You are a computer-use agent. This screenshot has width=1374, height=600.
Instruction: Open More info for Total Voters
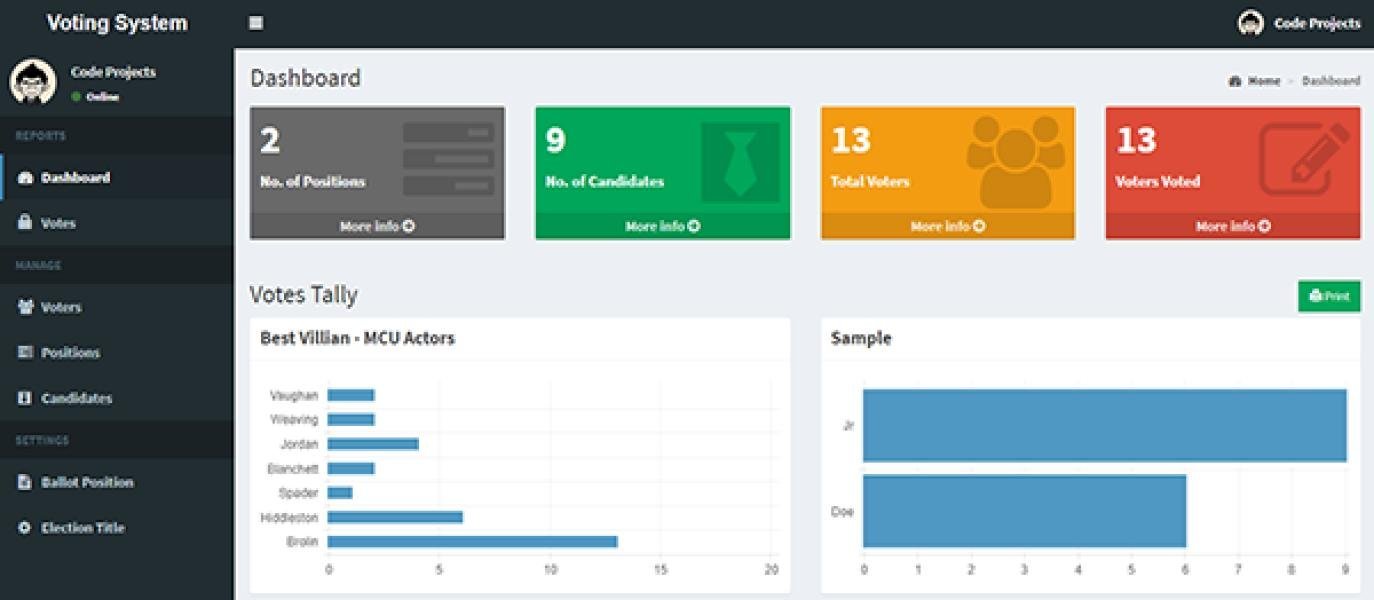coord(947,226)
